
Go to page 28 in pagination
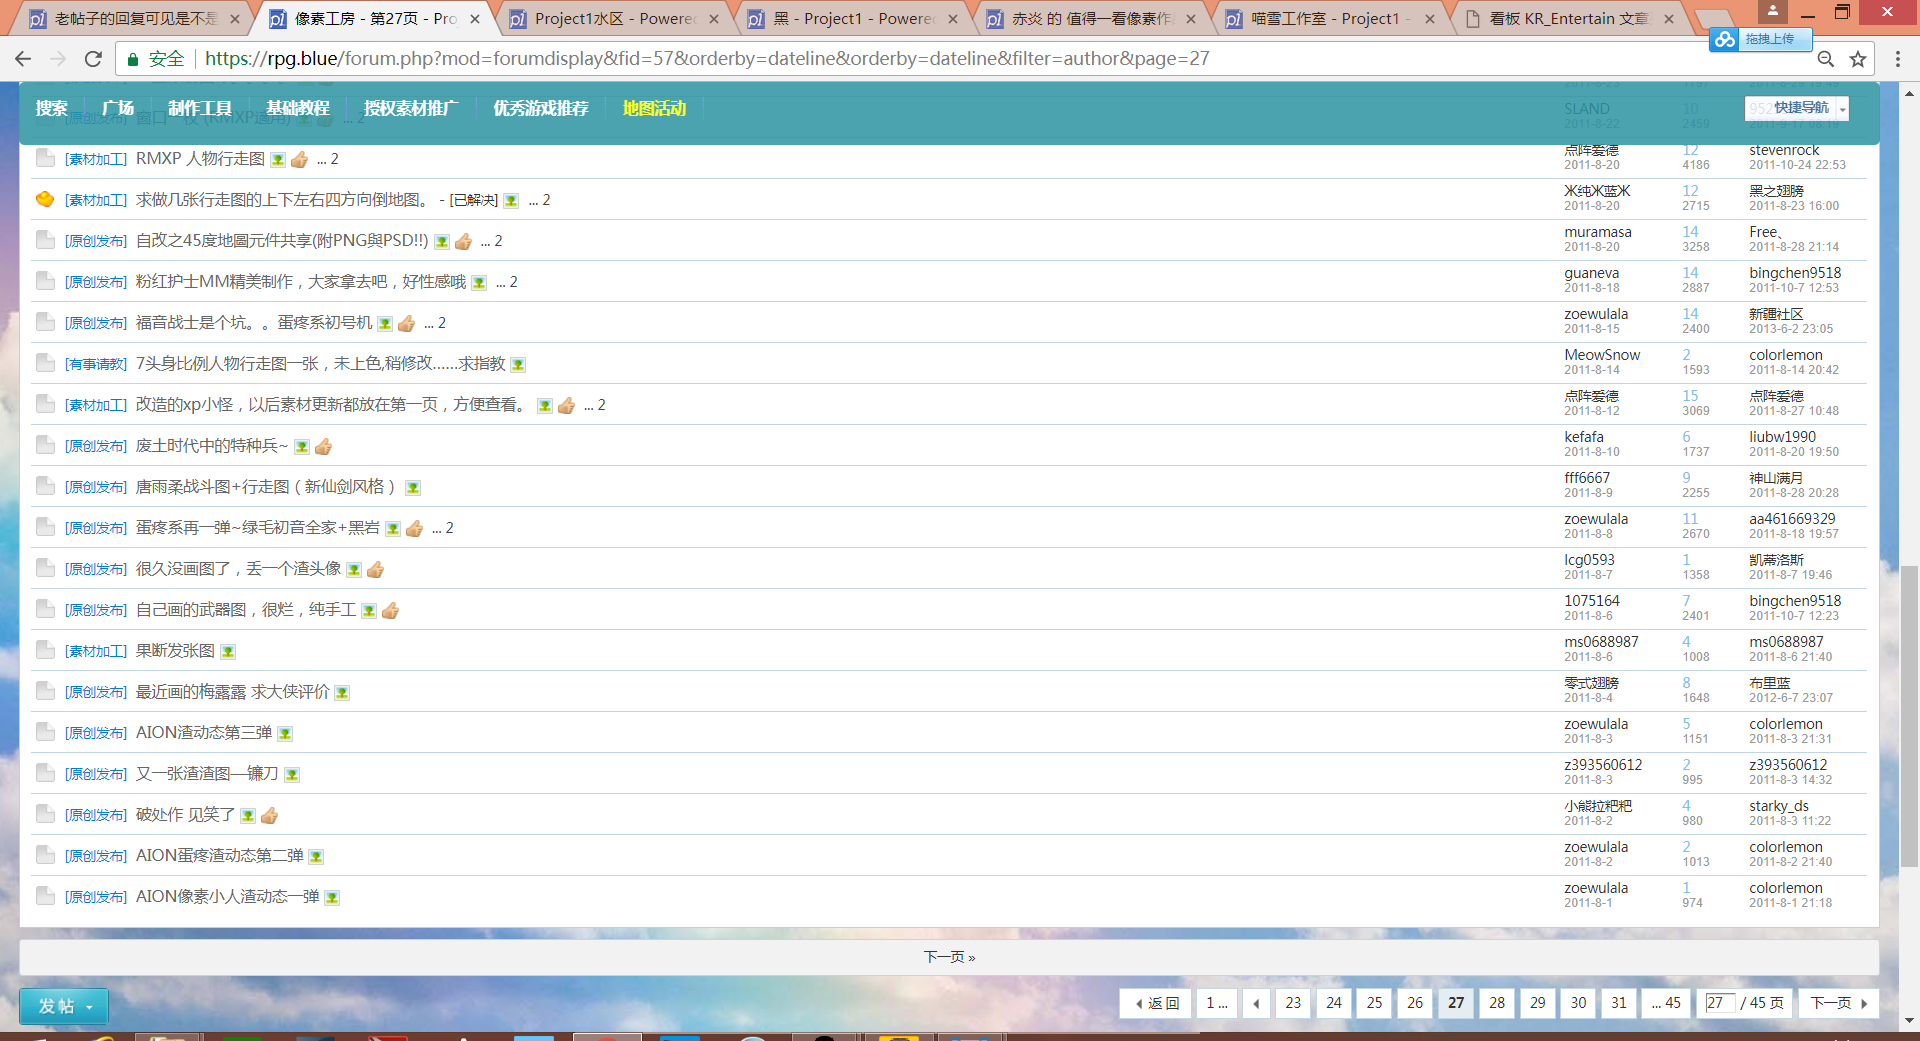[1497, 1003]
